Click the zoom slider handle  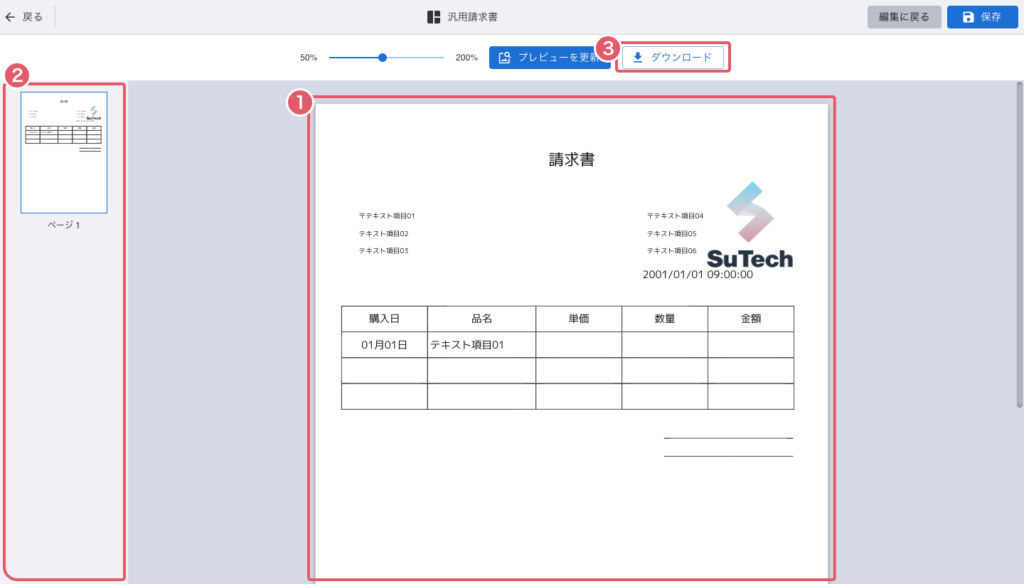(x=382, y=58)
